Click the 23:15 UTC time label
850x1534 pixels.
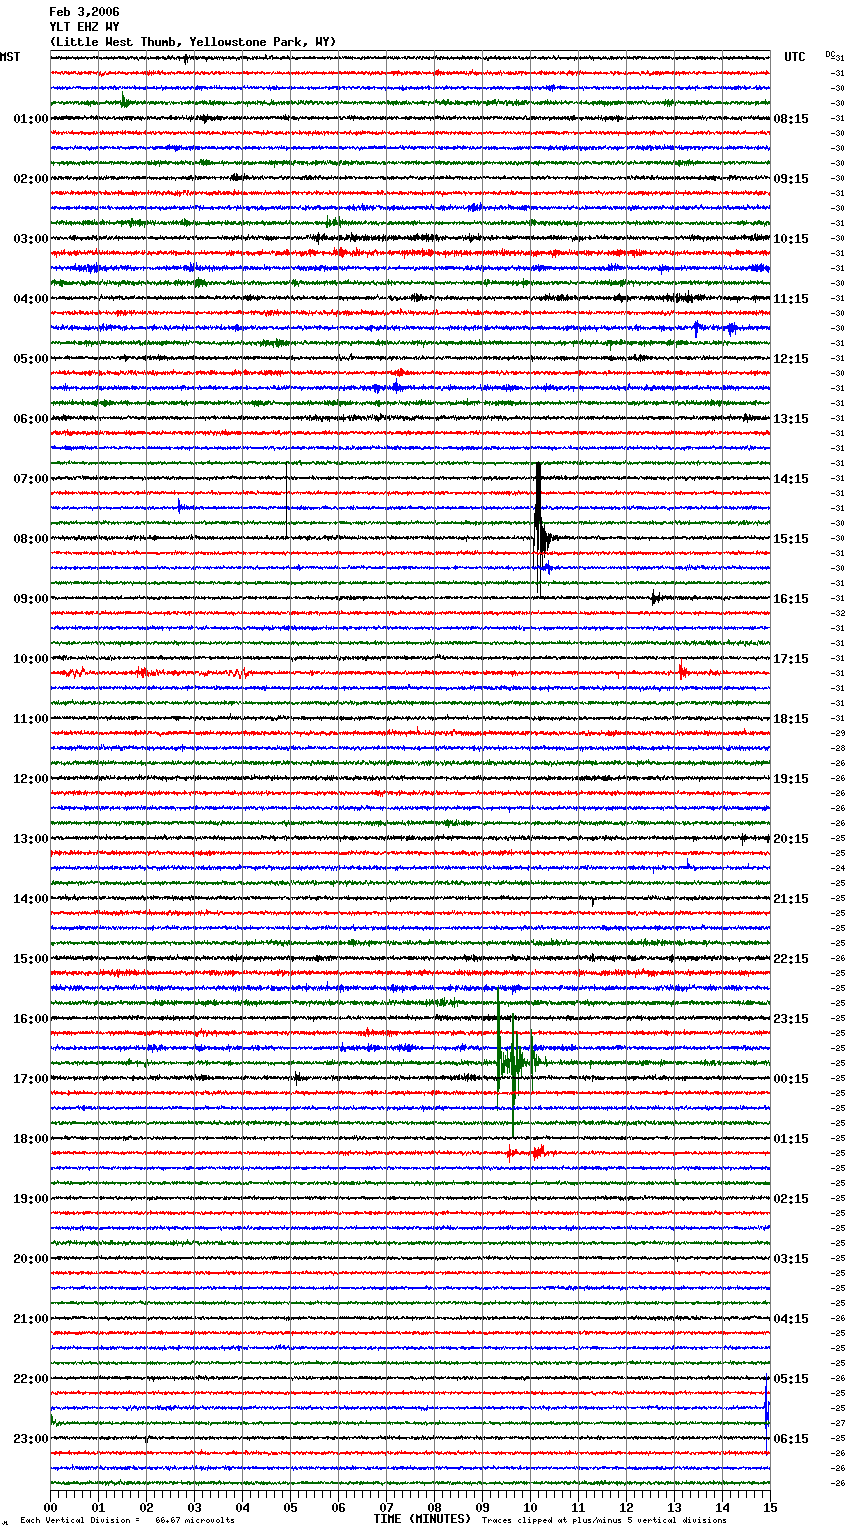pyautogui.click(x=791, y=1019)
